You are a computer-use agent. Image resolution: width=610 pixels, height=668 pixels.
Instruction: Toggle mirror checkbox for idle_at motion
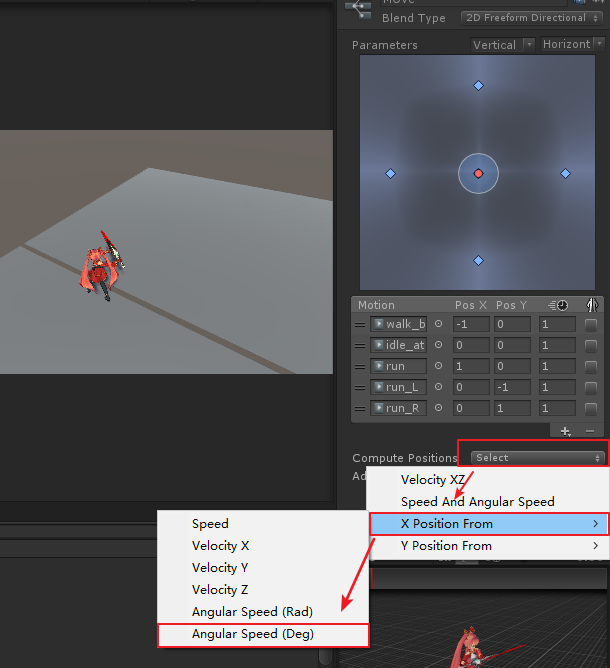click(590, 346)
